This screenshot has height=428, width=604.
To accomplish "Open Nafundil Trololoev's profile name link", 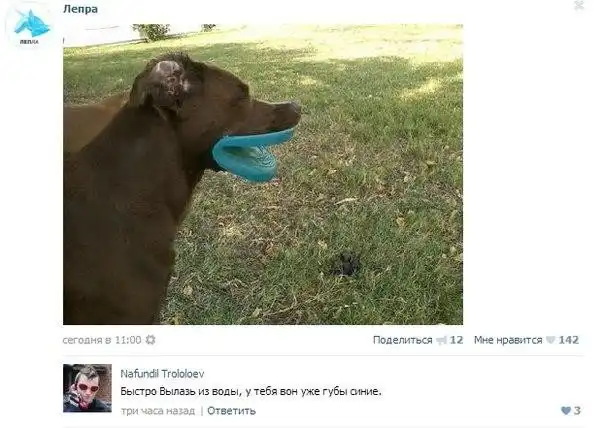I will pos(162,374).
